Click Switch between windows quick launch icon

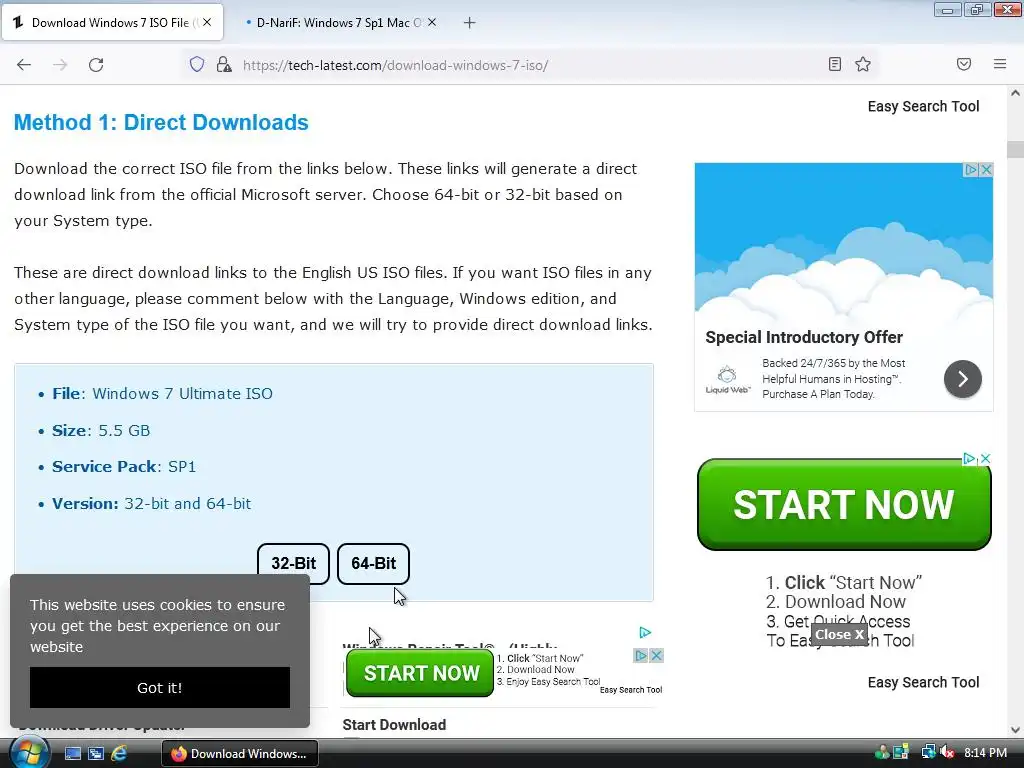(95, 754)
